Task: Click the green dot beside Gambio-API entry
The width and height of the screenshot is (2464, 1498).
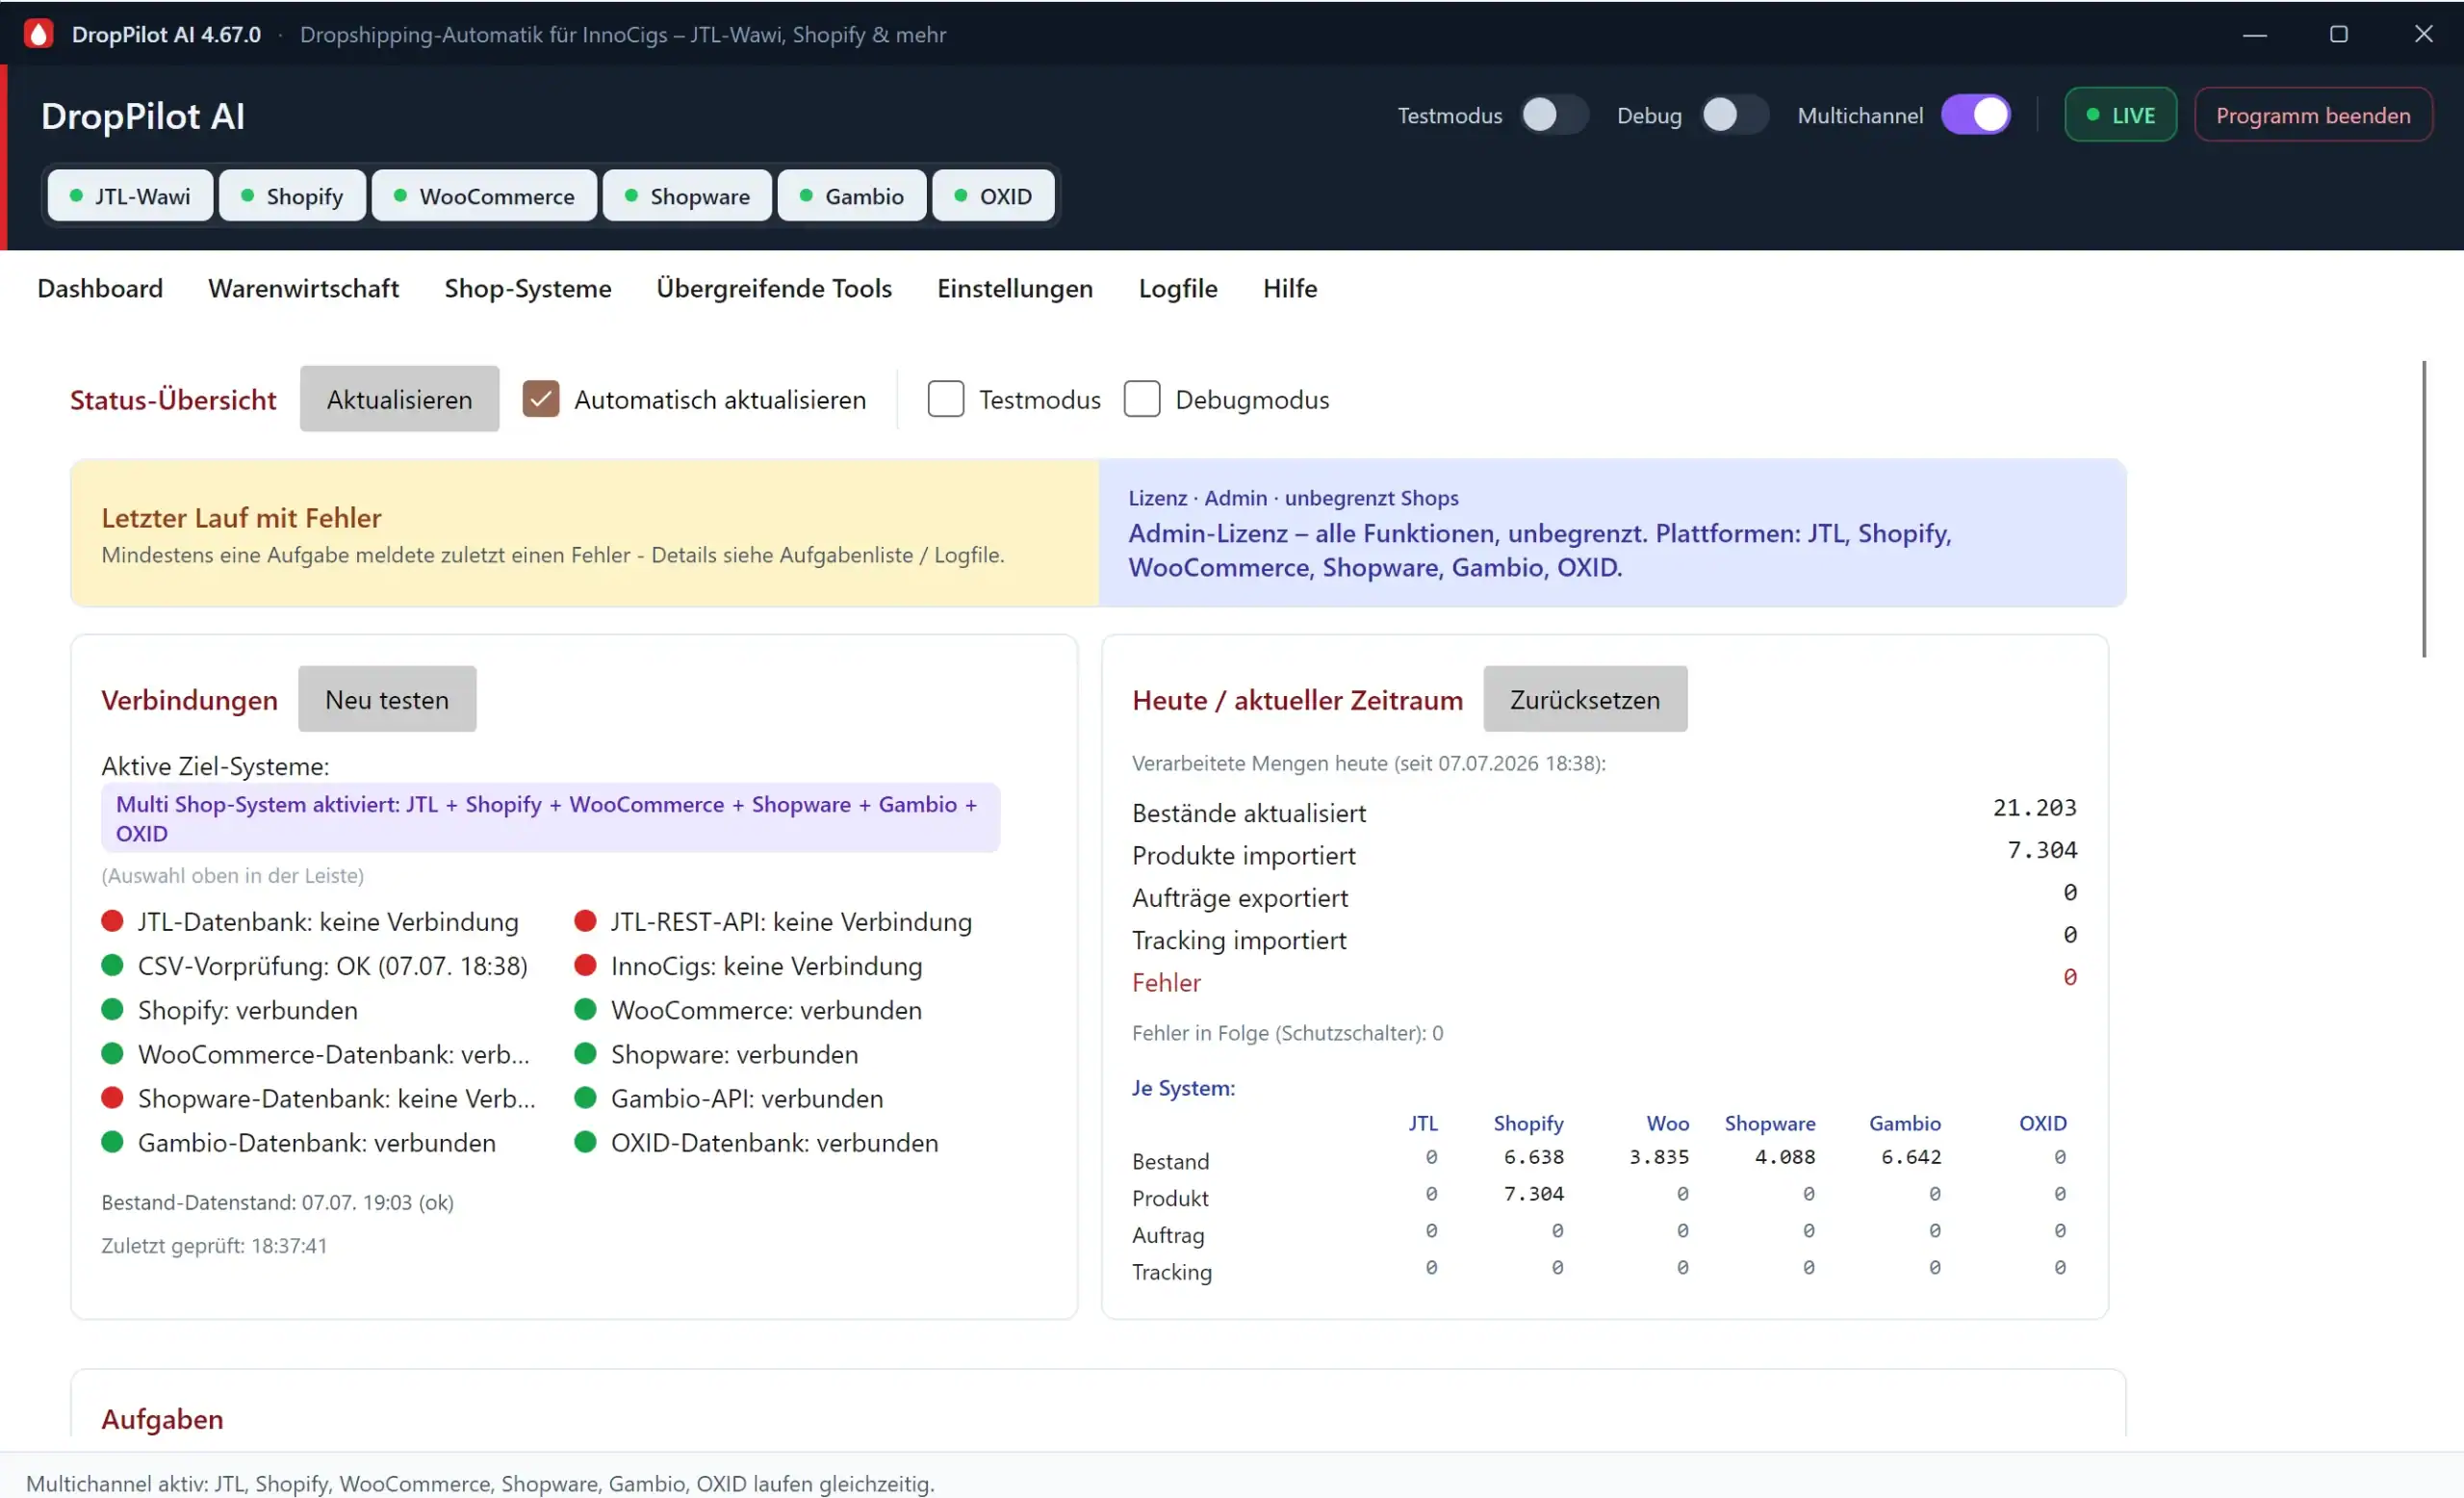Action: (x=585, y=1098)
